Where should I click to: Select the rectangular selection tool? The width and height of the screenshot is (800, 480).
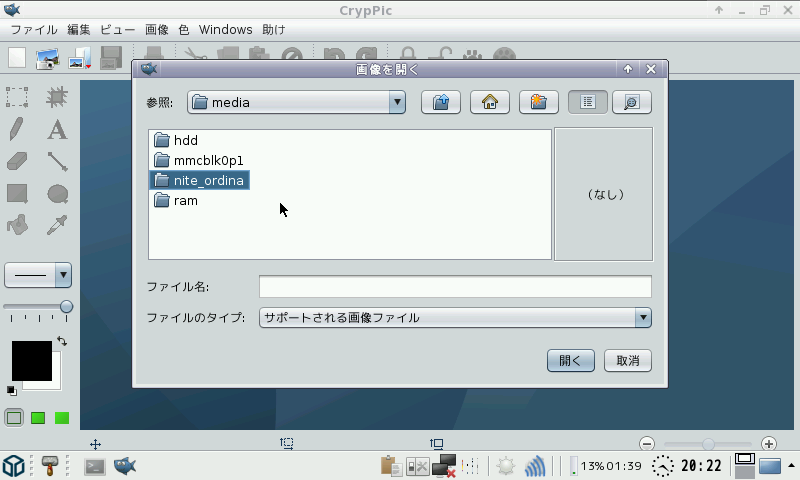(17, 97)
